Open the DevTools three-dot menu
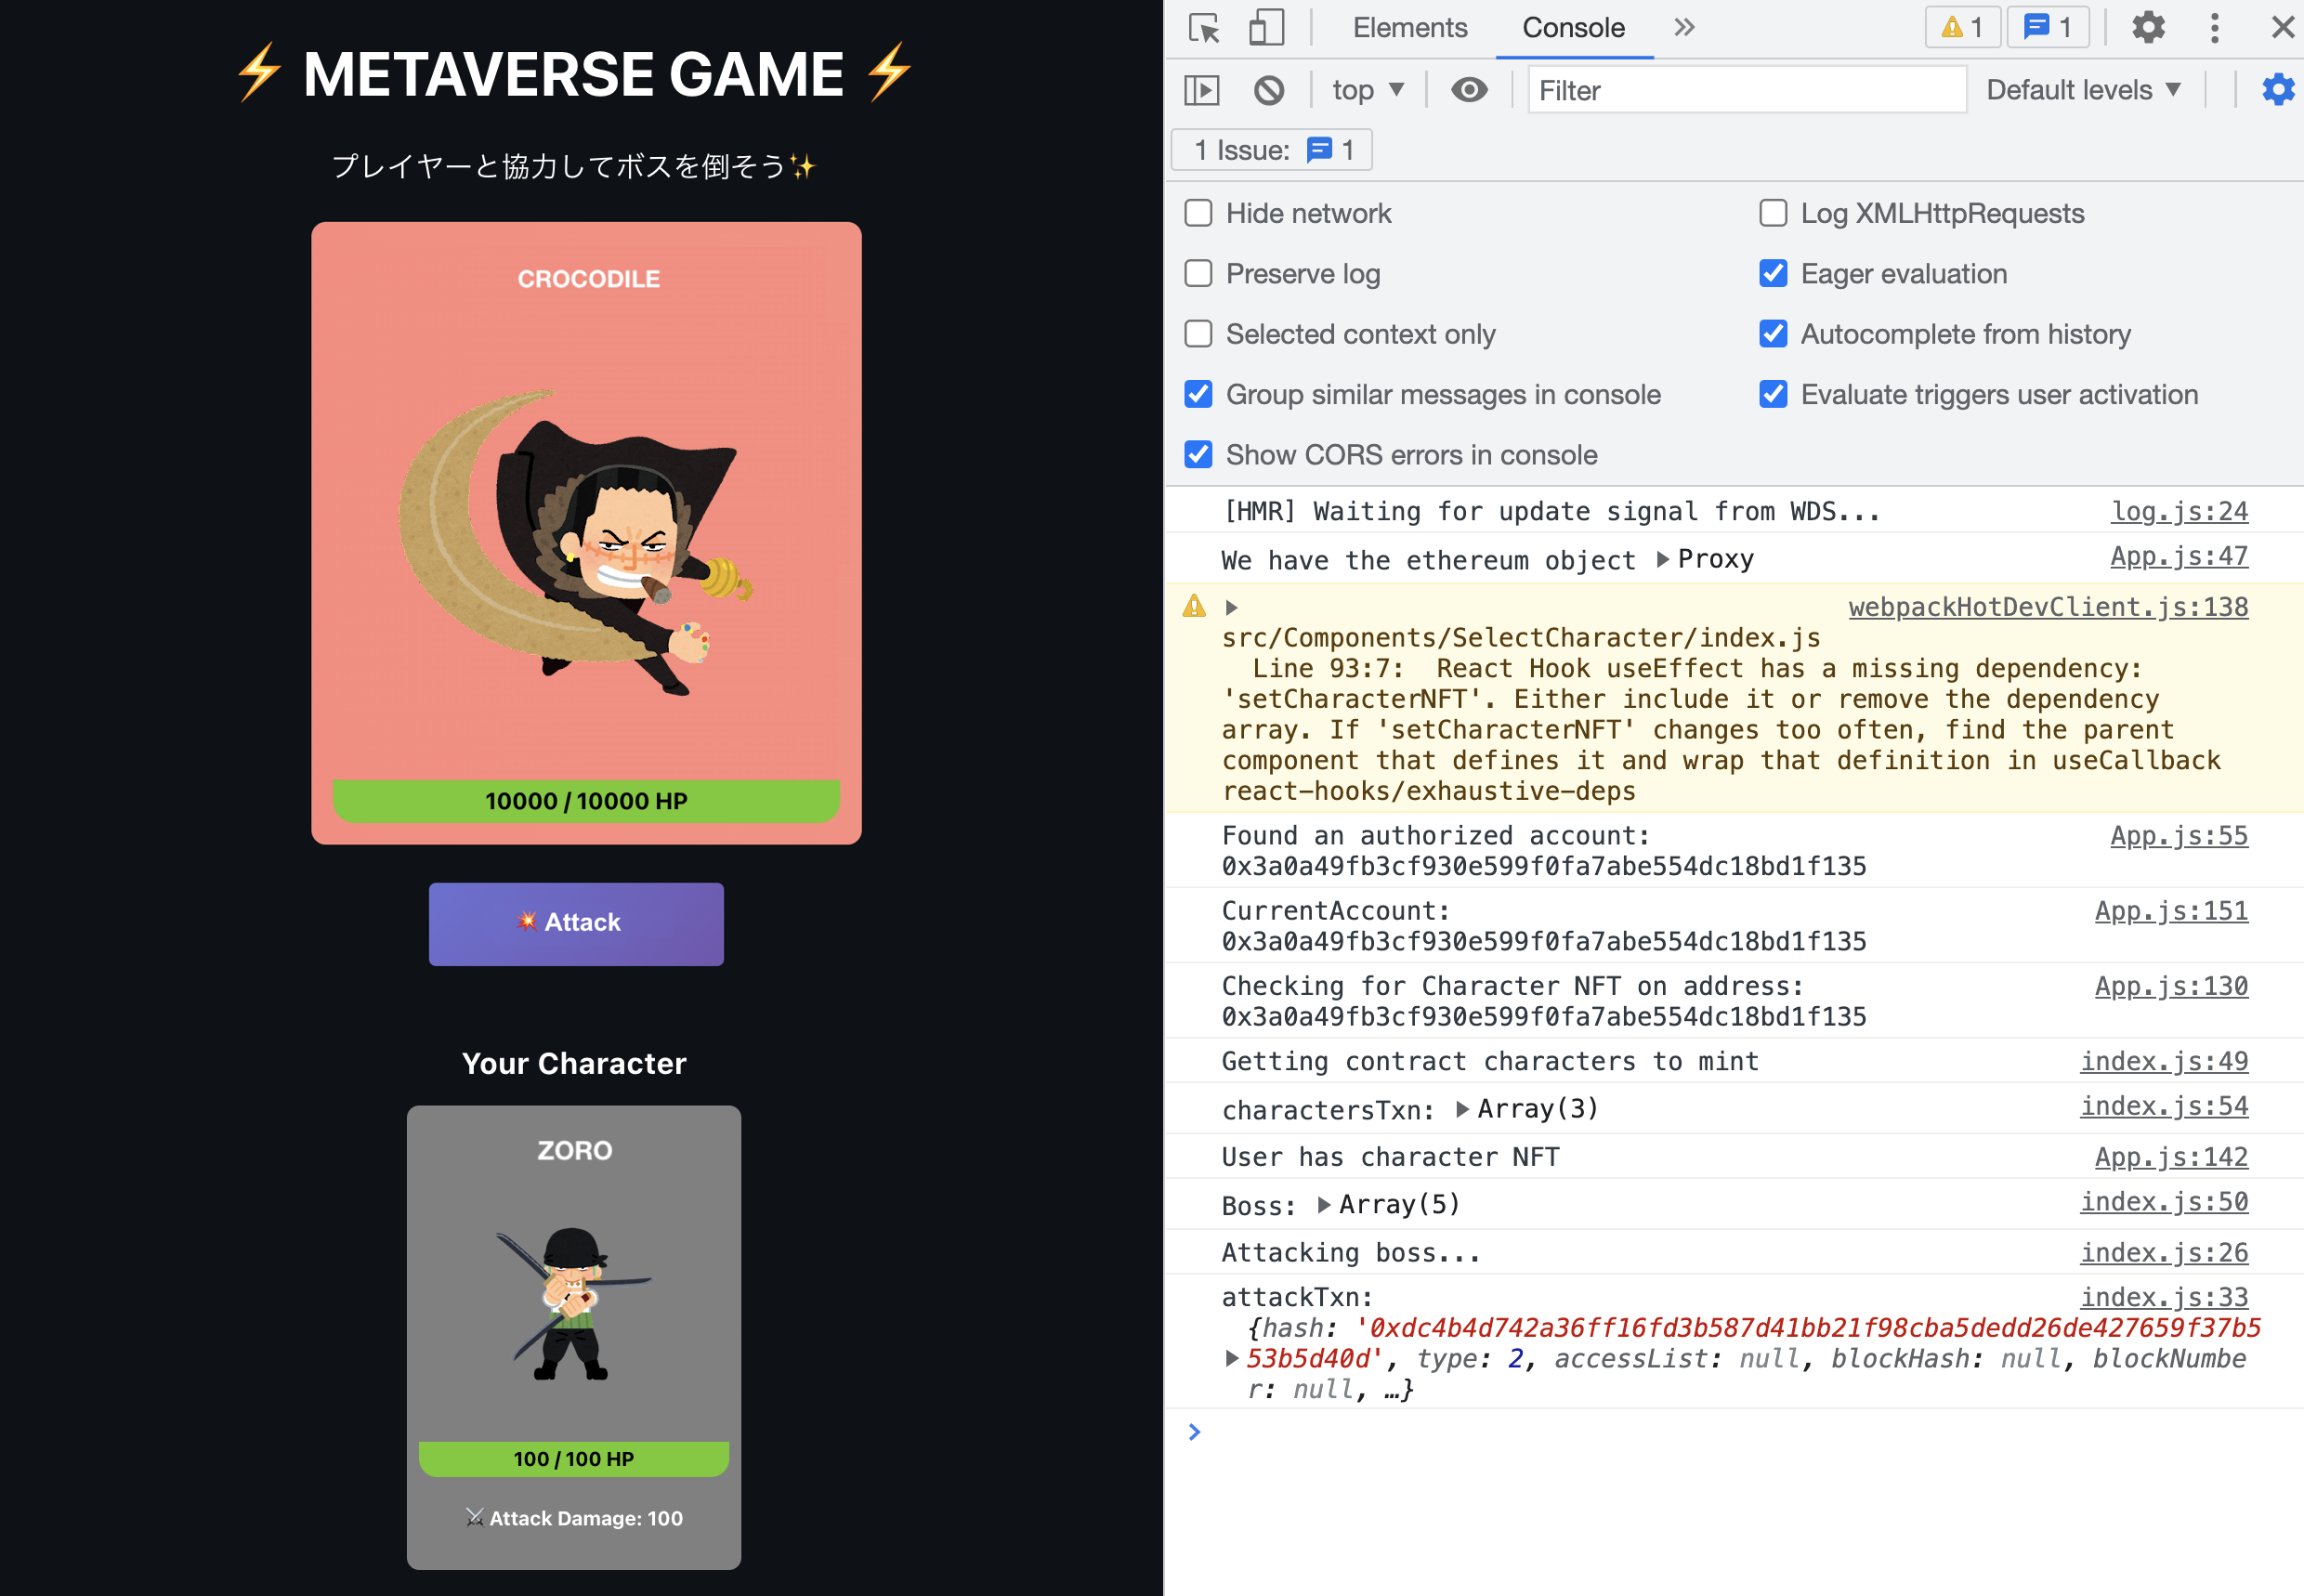2304x1596 pixels. 2215,27
